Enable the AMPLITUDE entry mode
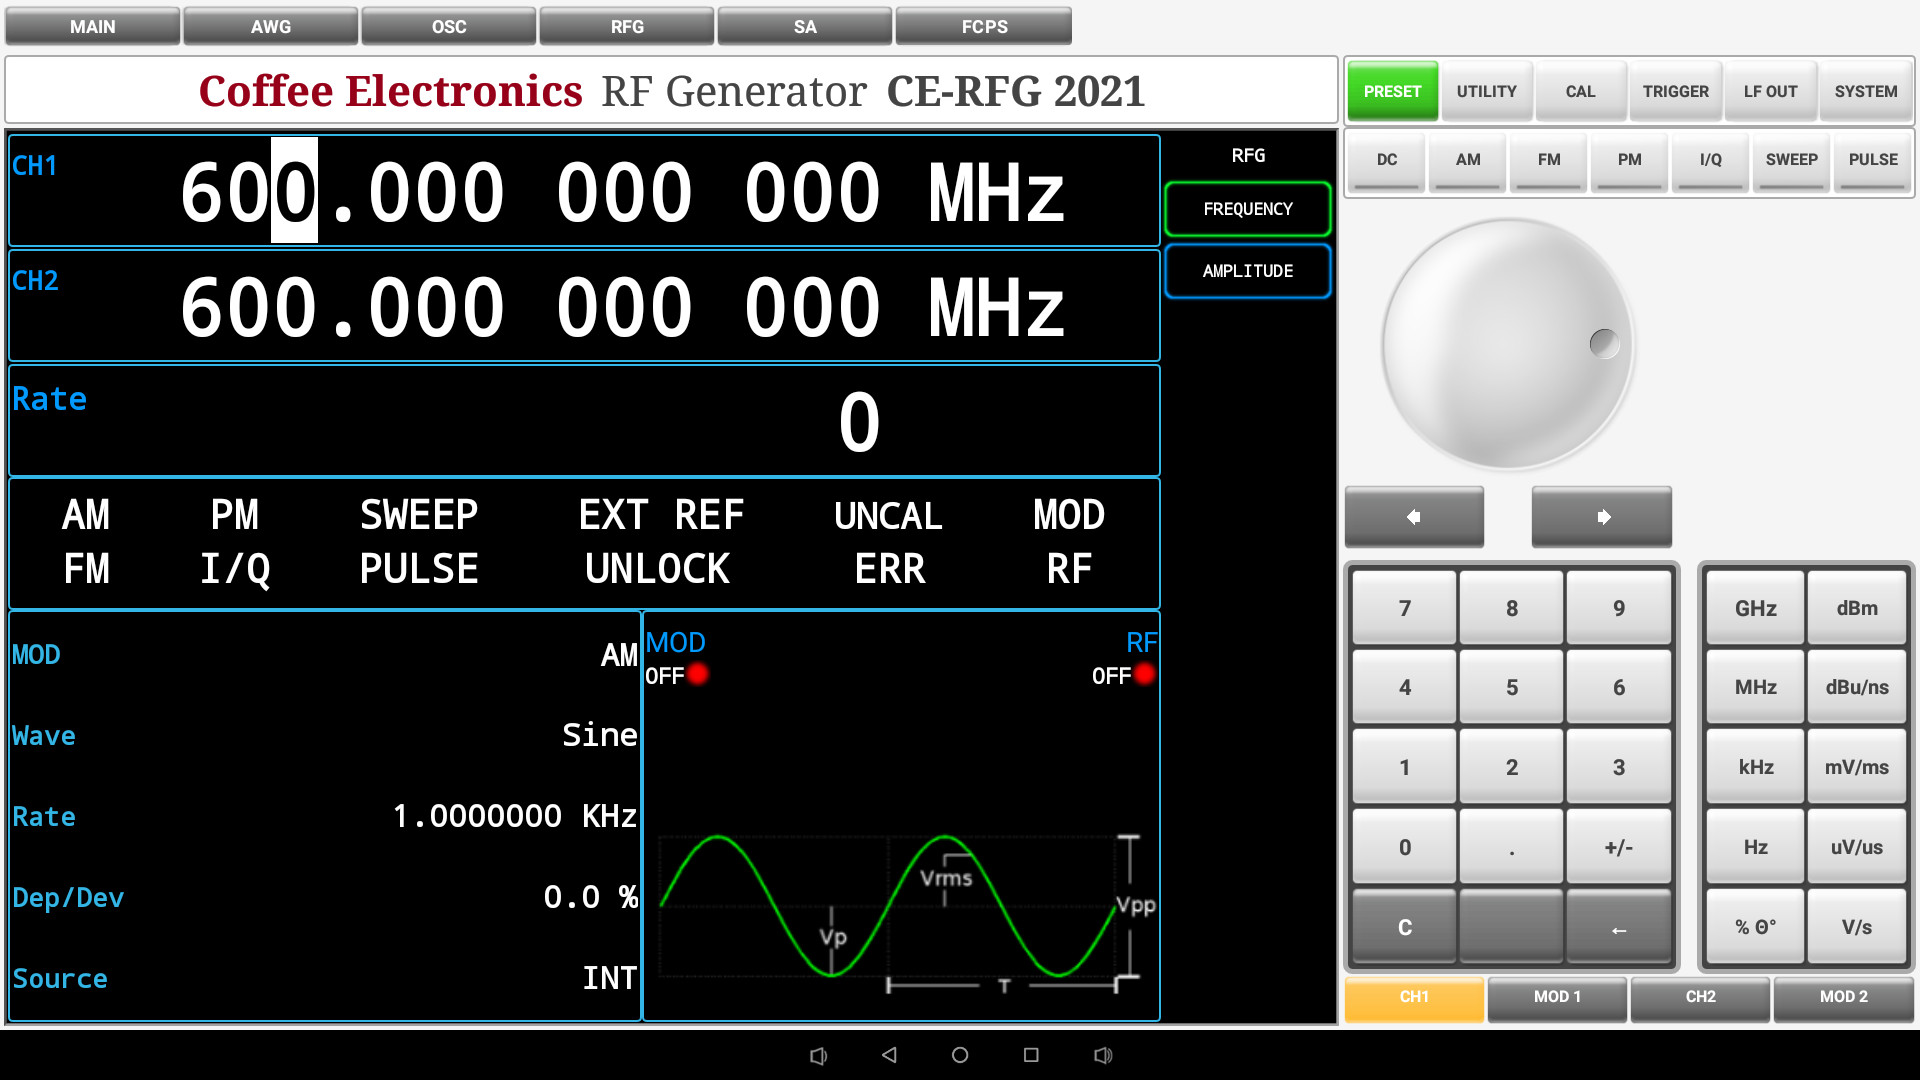The width and height of the screenshot is (1920, 1080). pos(1247,271)
